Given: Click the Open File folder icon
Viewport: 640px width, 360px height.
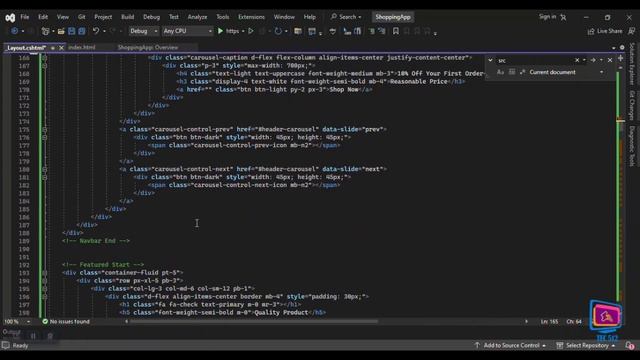Looking at the screenshot, I should pyautogui.click(x=61, y=31).
